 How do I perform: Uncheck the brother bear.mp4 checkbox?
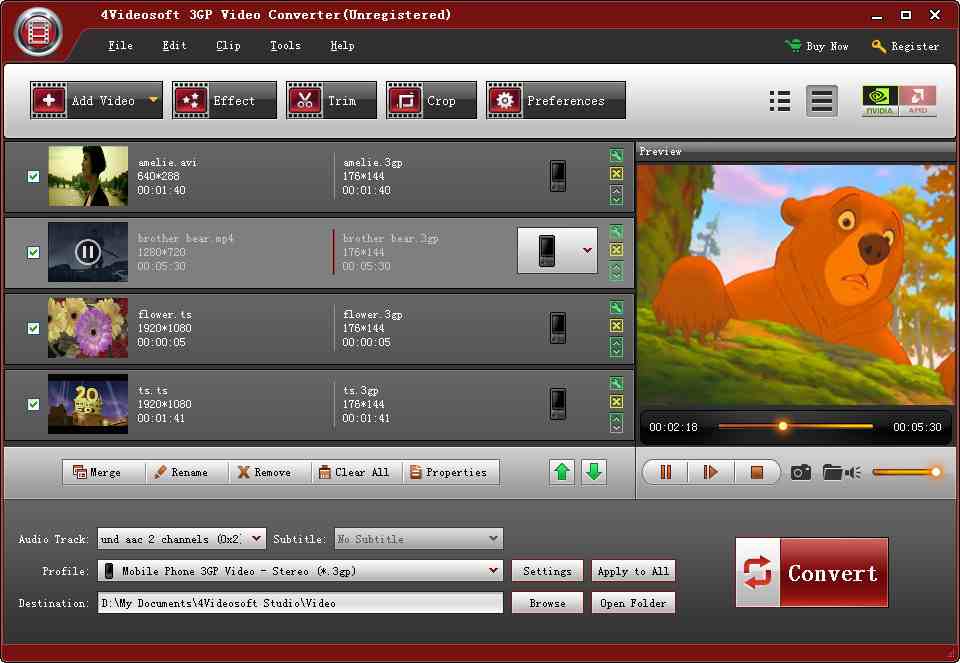[34, 252]
